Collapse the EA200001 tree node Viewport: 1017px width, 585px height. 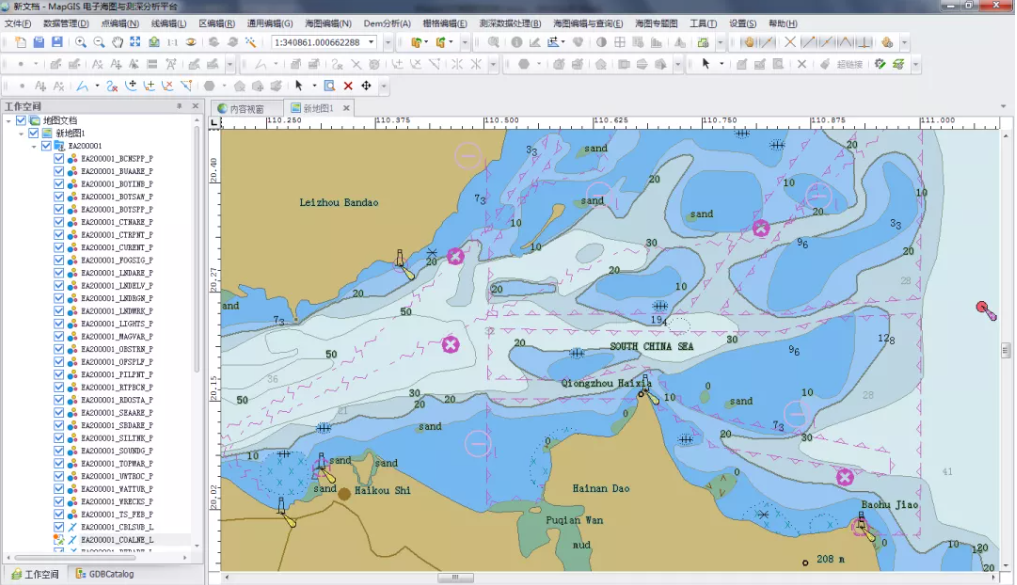pyautogui.click(x=33, y=146)
